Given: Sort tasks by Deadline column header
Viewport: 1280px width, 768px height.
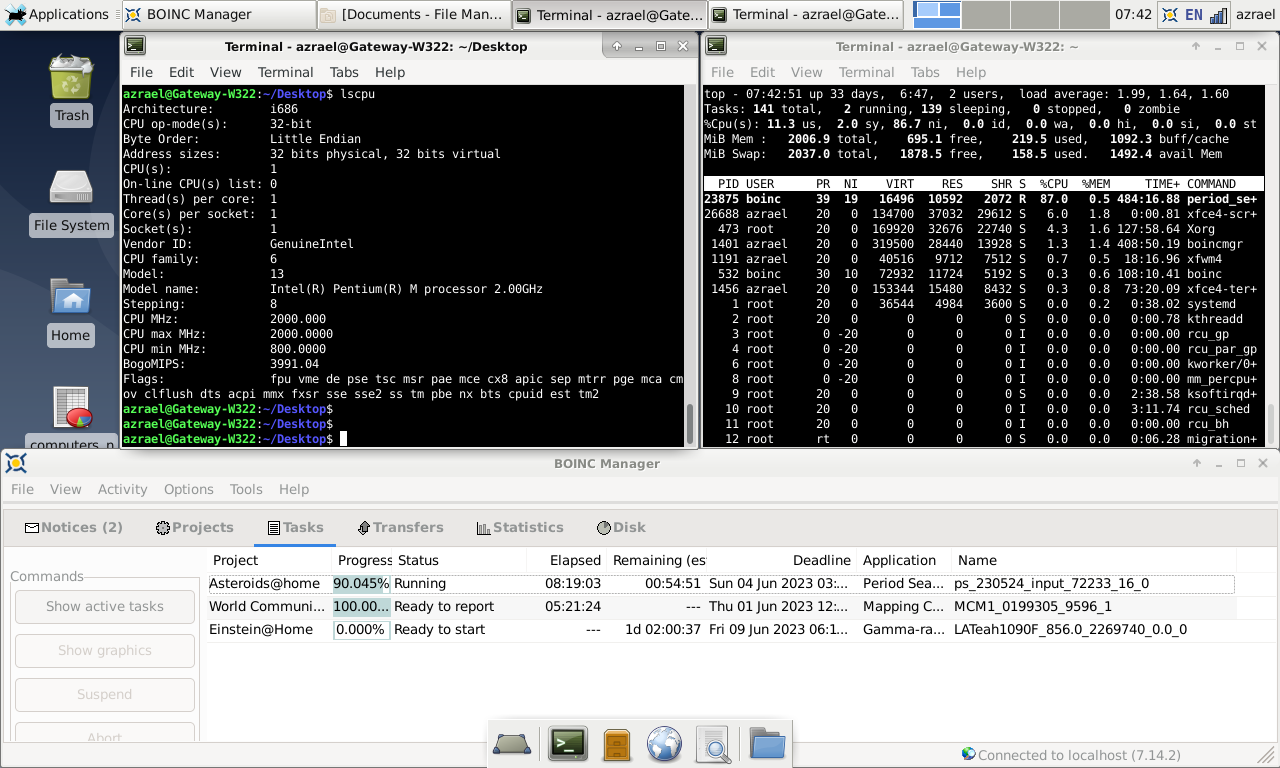Looking at the screenshot, I should [x=783, y=560].
